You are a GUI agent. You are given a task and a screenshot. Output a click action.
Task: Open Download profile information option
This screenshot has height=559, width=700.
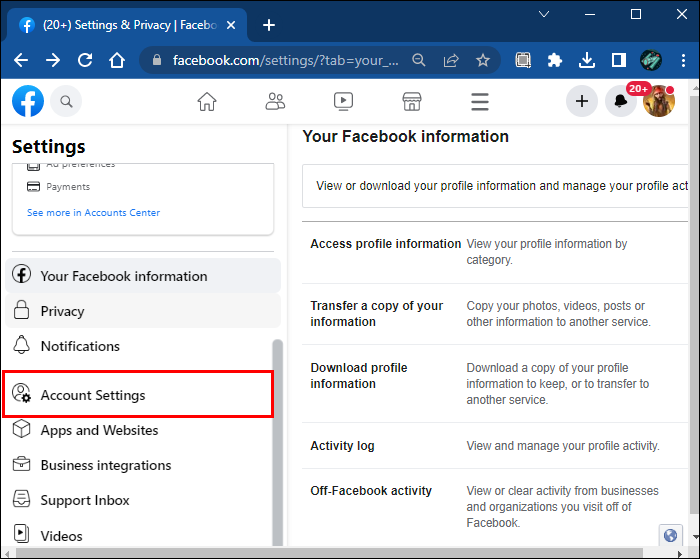pyautogui.click(x=358, y=376)
